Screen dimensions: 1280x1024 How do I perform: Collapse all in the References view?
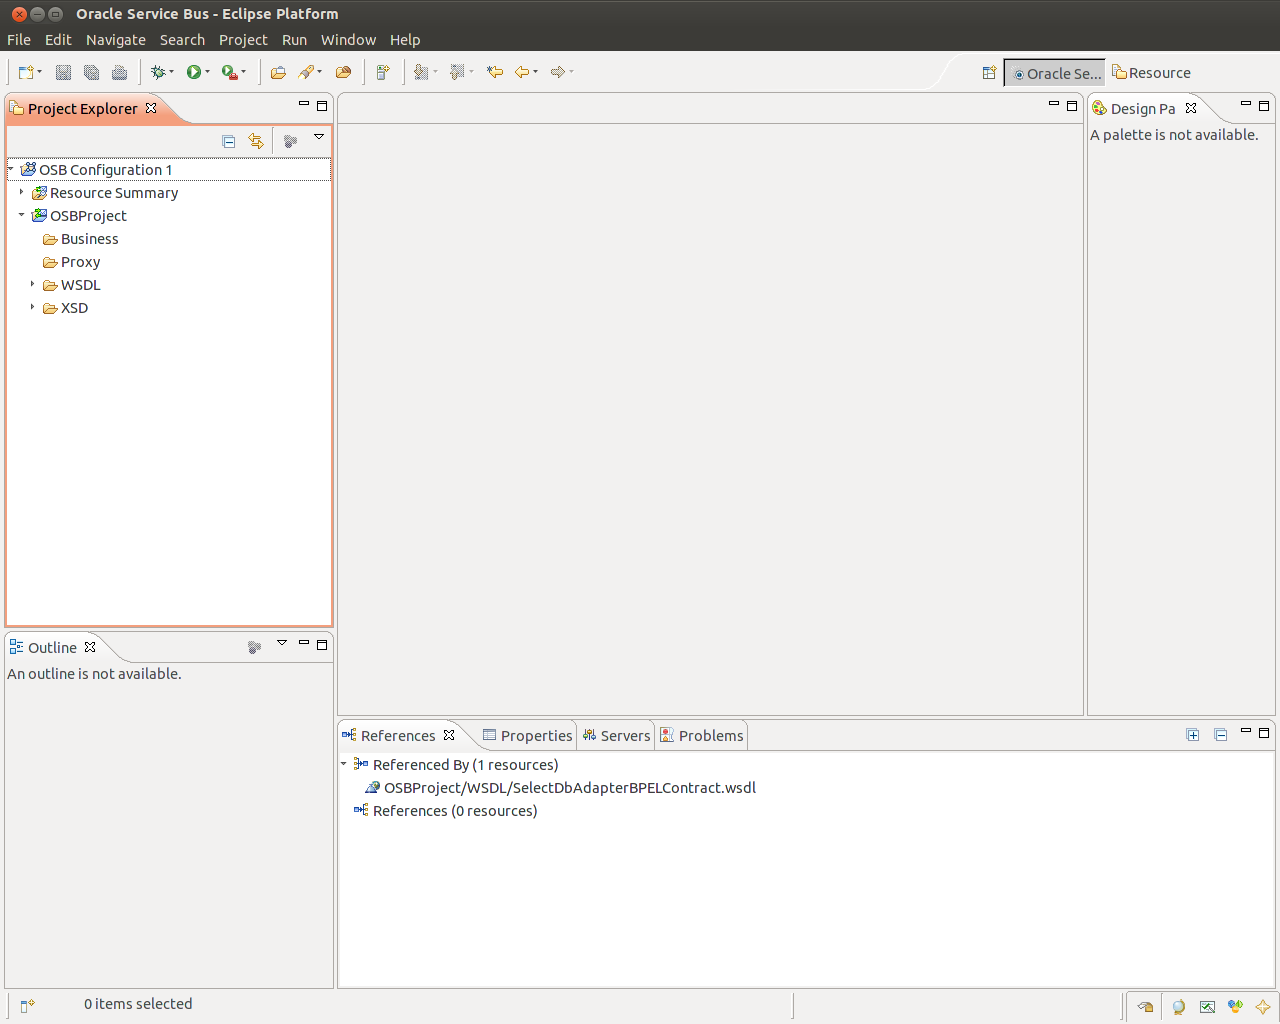coord(1221,735)
